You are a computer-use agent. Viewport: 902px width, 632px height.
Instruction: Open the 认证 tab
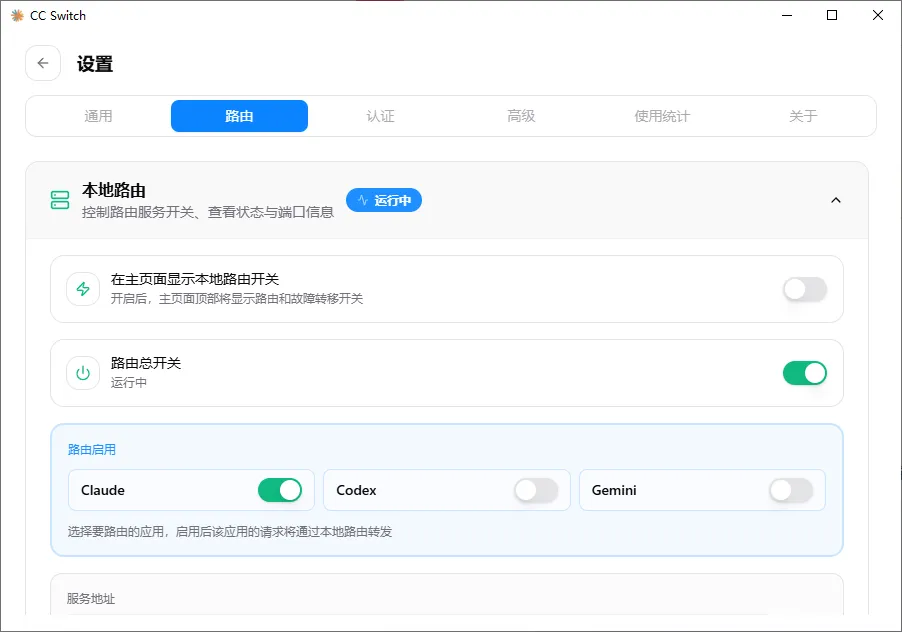click(x=380, y=116)
